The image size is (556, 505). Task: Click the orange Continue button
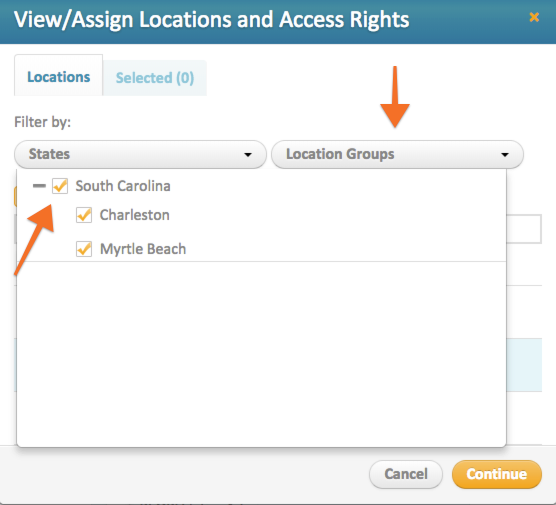497,474
